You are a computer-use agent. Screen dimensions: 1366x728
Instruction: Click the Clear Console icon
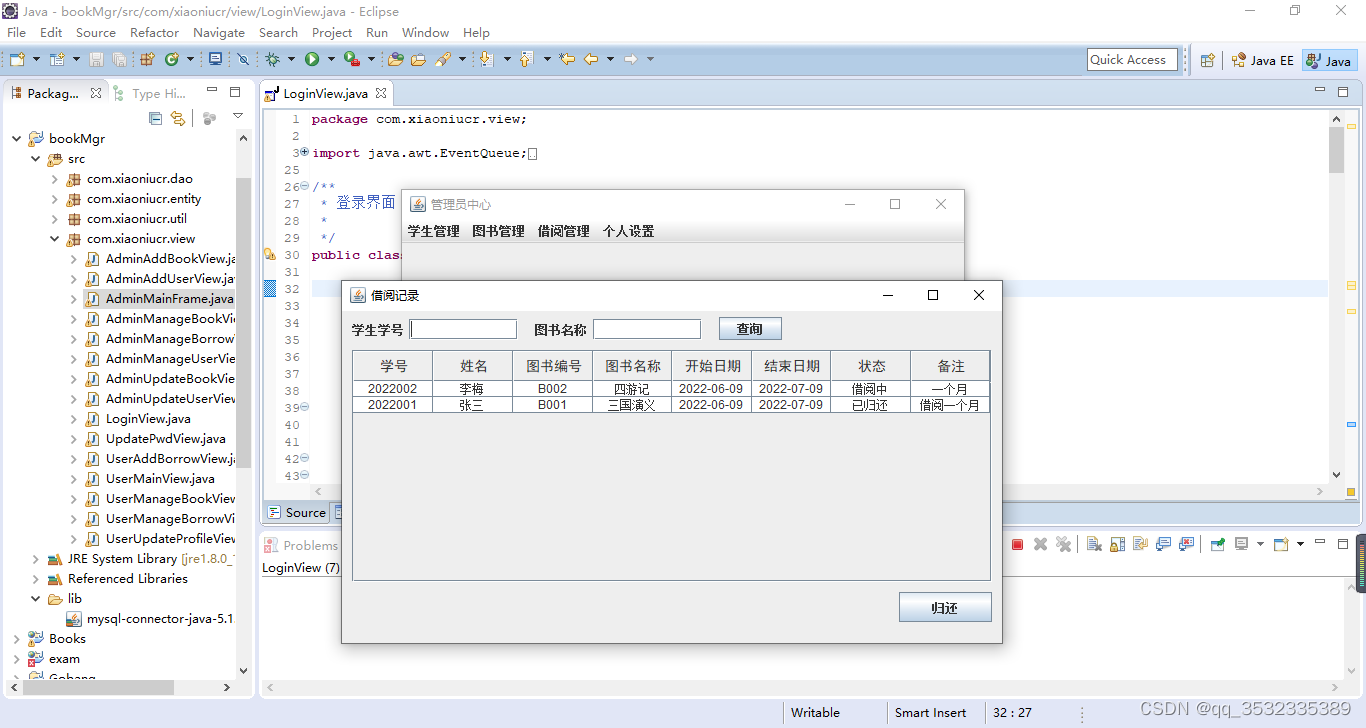1094,544
